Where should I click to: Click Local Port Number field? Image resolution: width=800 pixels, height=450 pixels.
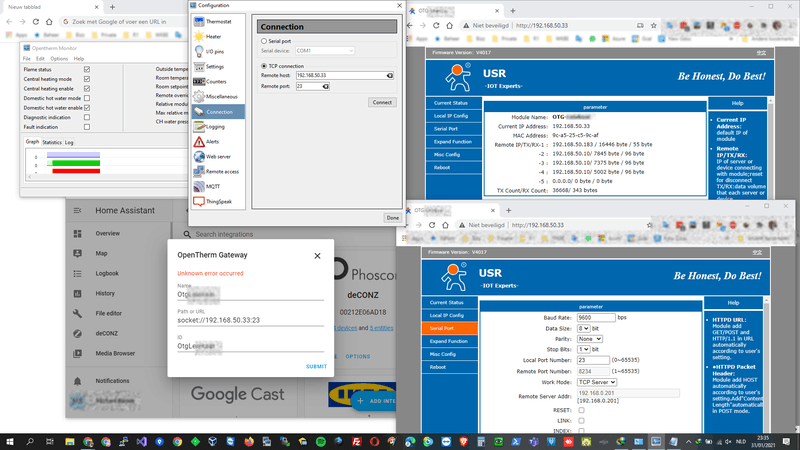[593, 360]
